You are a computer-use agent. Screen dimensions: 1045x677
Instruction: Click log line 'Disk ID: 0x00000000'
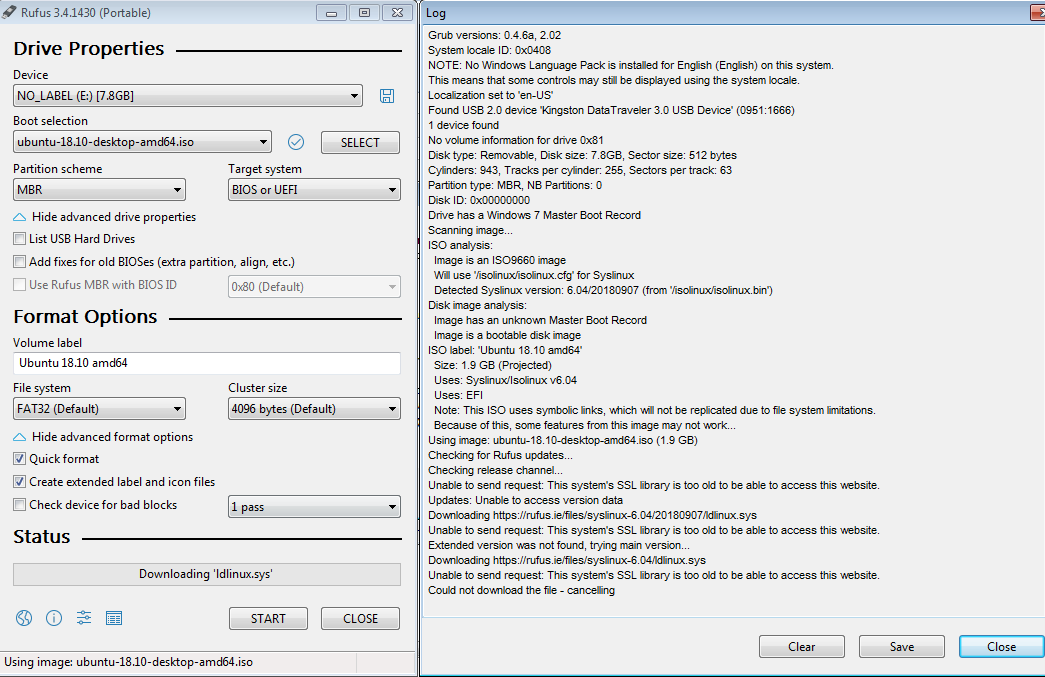[479, 201]
